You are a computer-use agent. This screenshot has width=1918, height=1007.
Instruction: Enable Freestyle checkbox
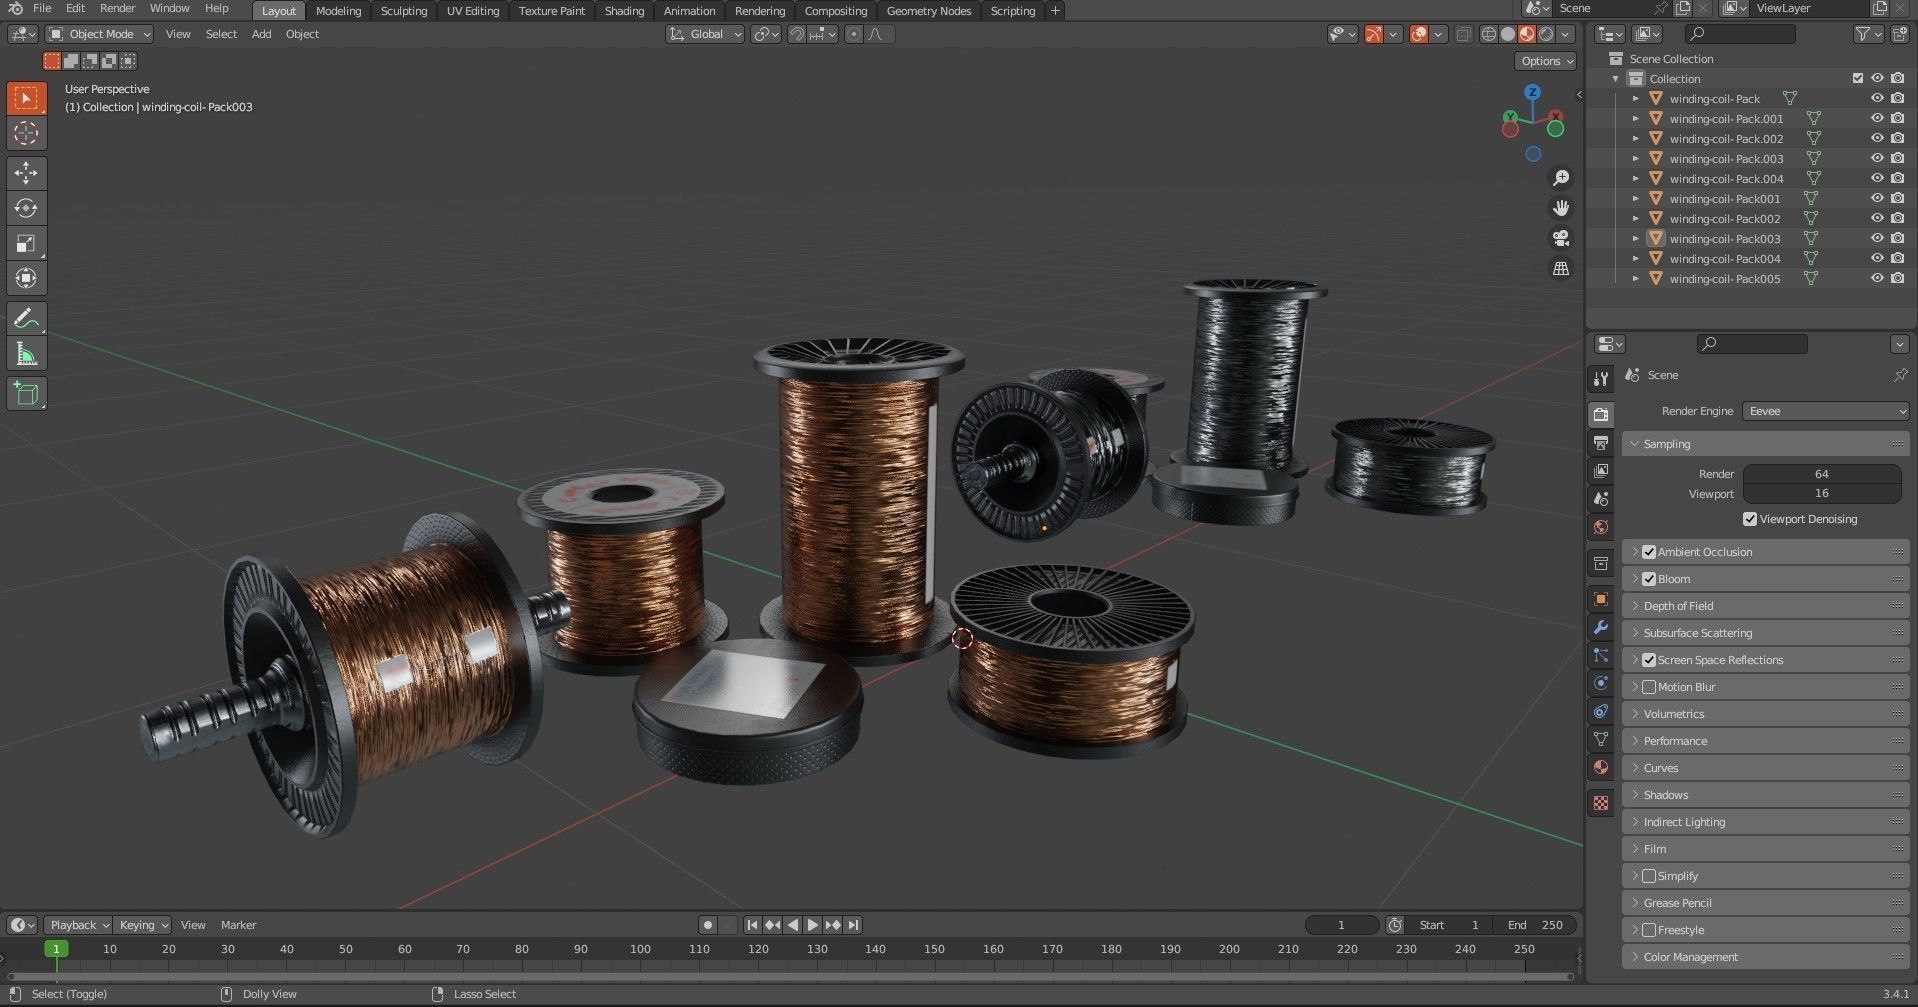coord(1649,930)
